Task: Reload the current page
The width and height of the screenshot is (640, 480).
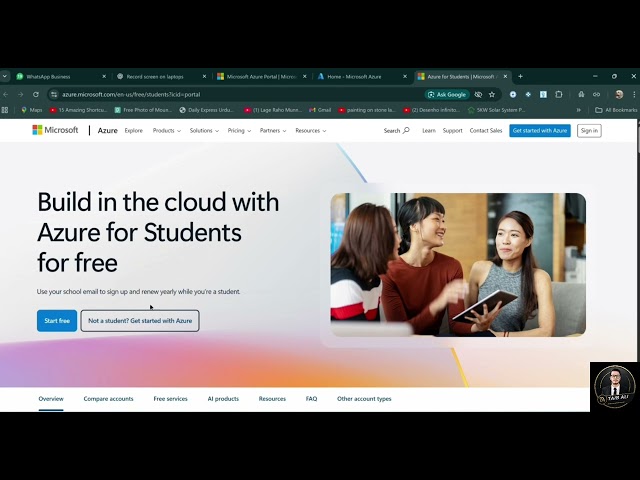Action: click(x=36, y=94)
